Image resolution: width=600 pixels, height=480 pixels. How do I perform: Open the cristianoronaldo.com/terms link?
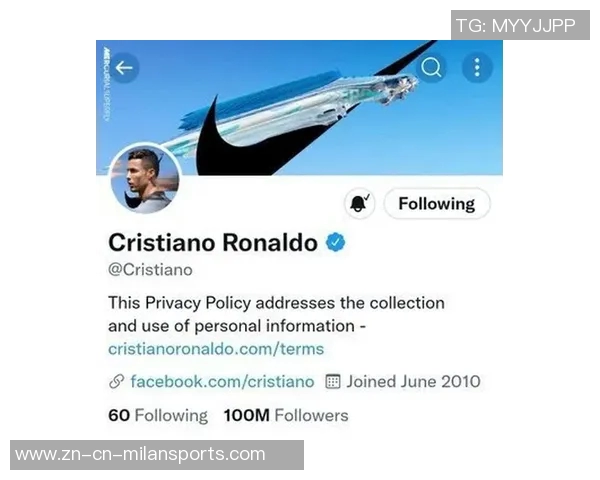[x=216, y=349]
